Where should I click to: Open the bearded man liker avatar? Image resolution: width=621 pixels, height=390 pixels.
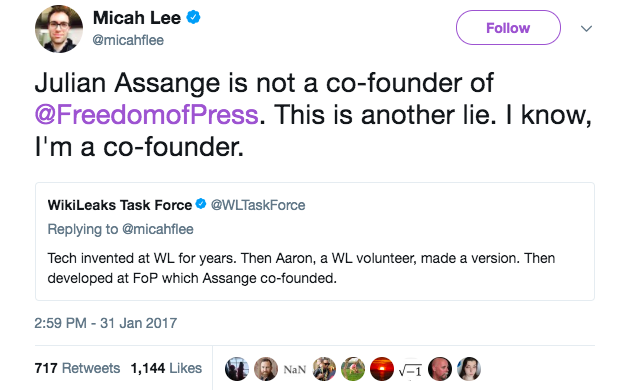pyautogui.click(x=266, y=369)
